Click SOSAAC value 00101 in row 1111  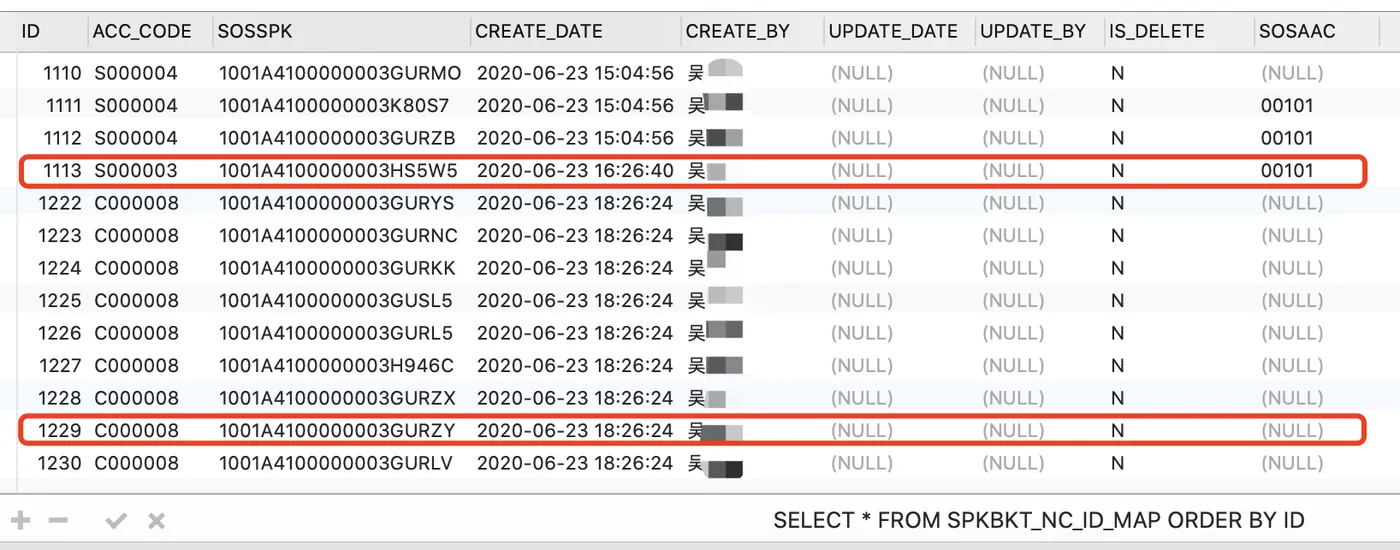(x=1287, y=106)
